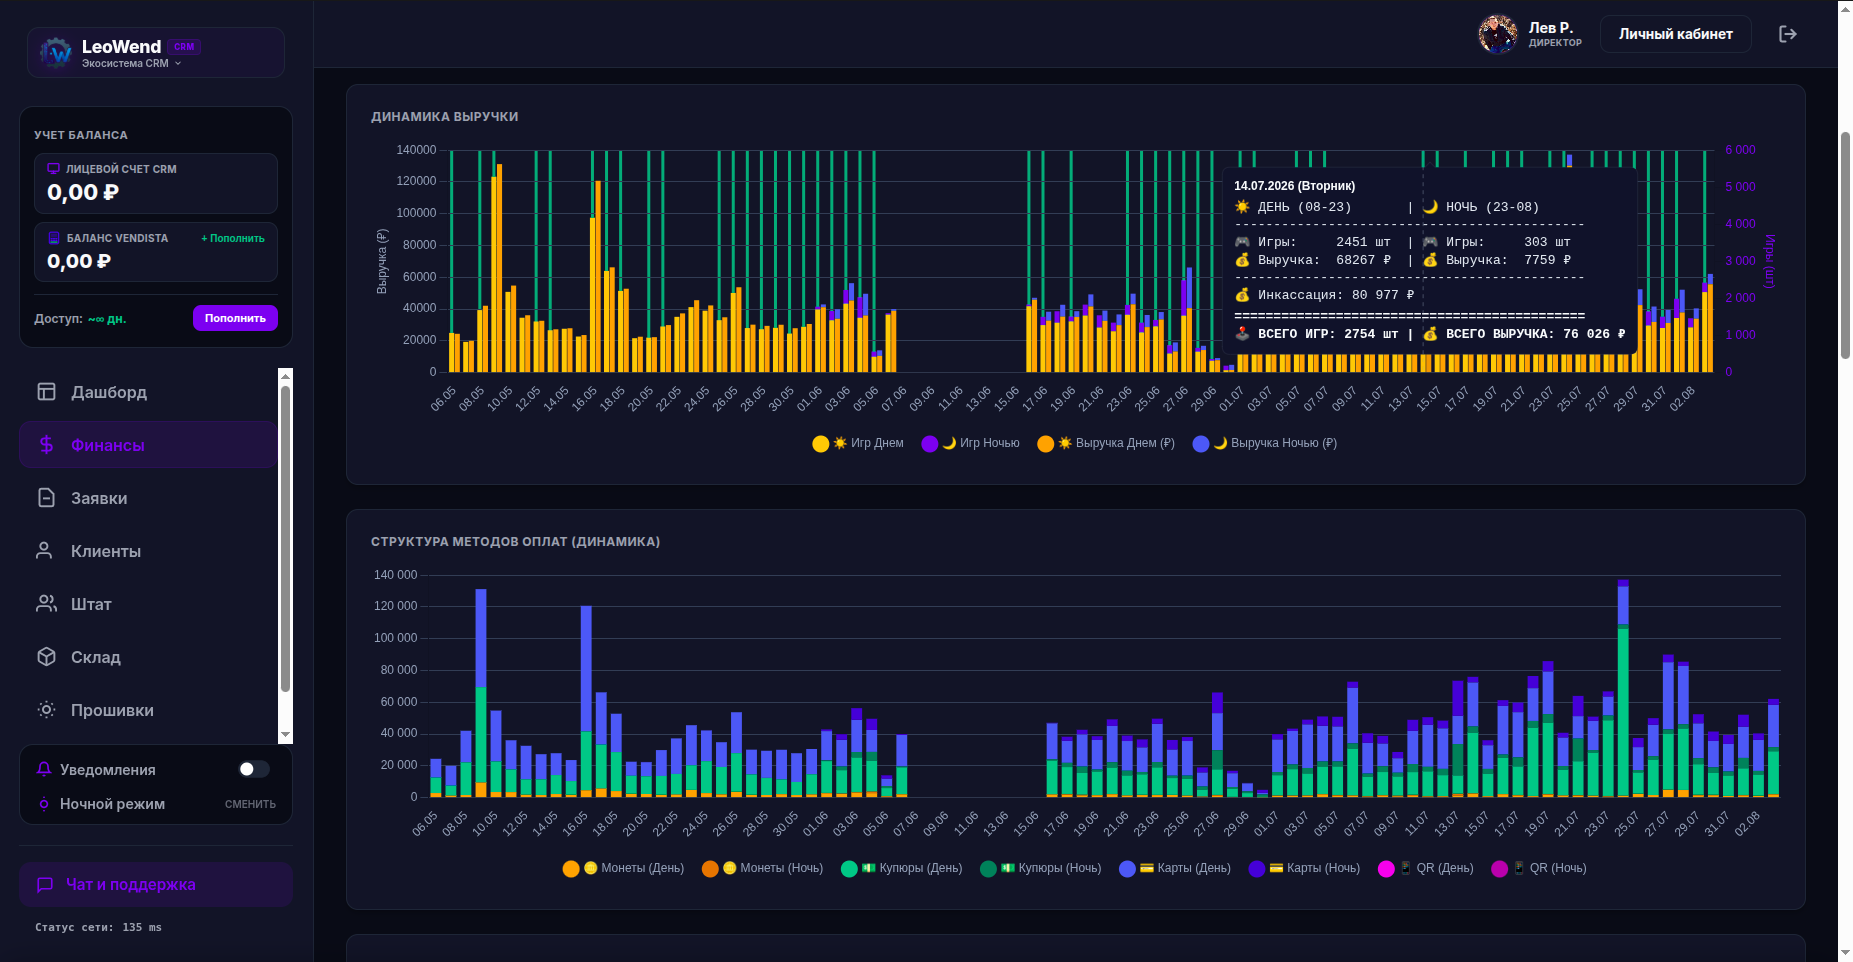Expand the Экосистема CRM dropdown chevron
The width and height of the screenshot is (1853, 962).
tap(178, 64)
